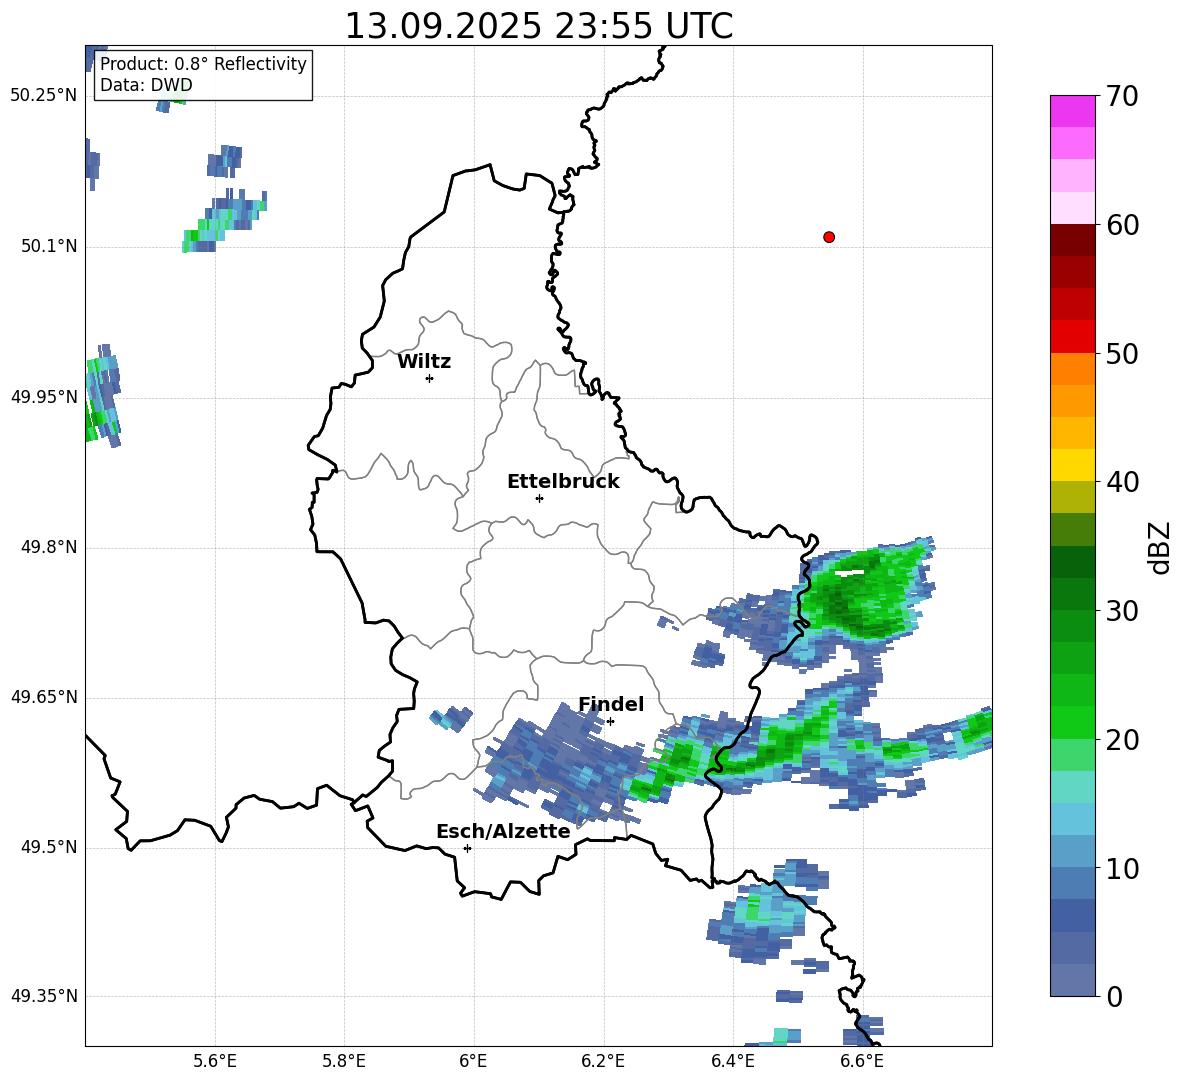Click the 49.8°N latitude label
Image resolution: width=1184 pixels, height=1081 pixels.
click(x=49, y=547)
